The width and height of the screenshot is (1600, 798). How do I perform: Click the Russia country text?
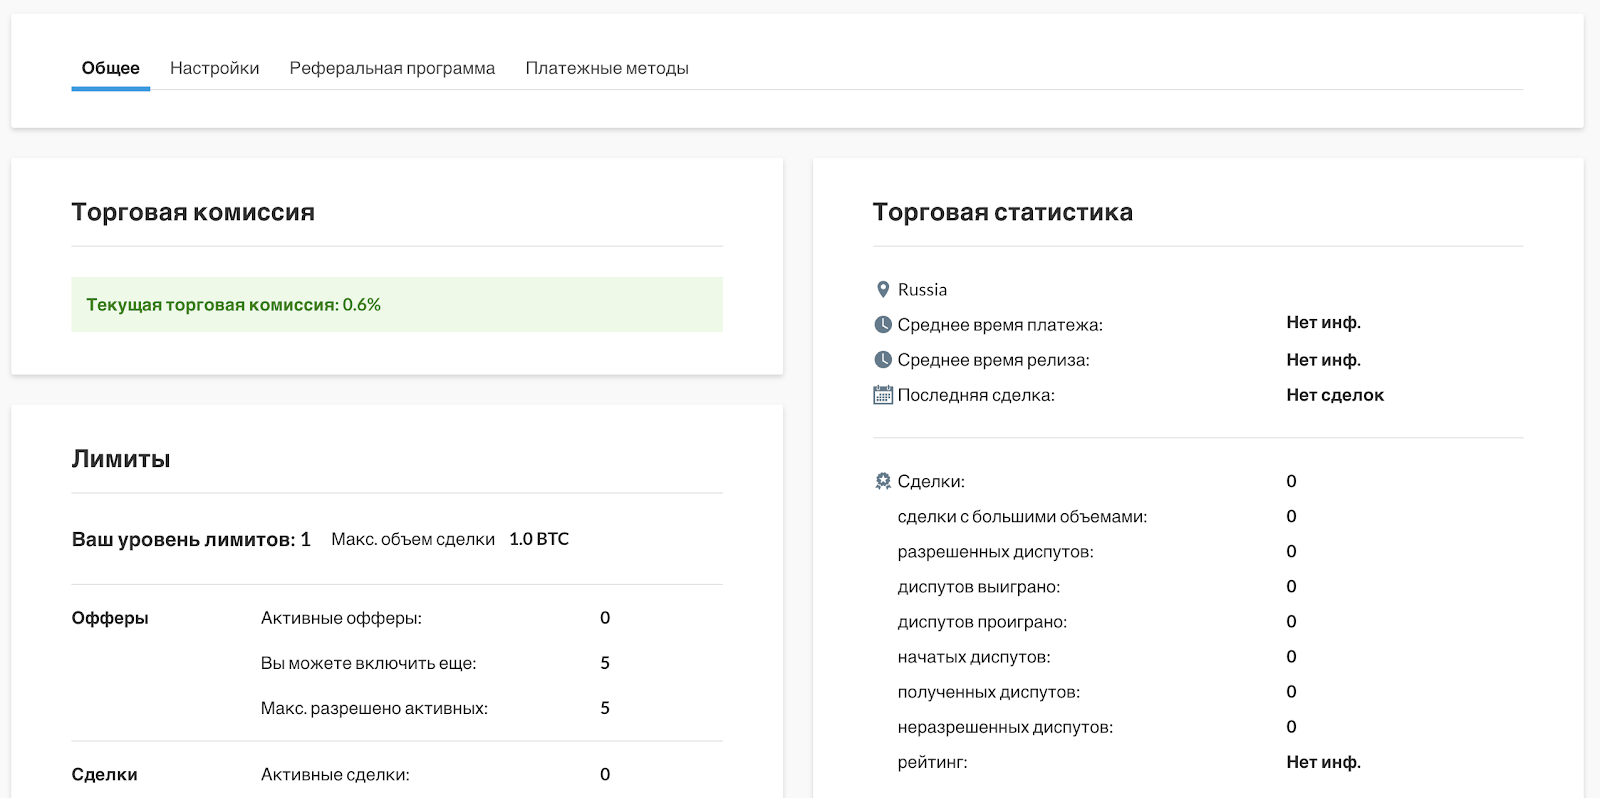(x=922, y=290)
